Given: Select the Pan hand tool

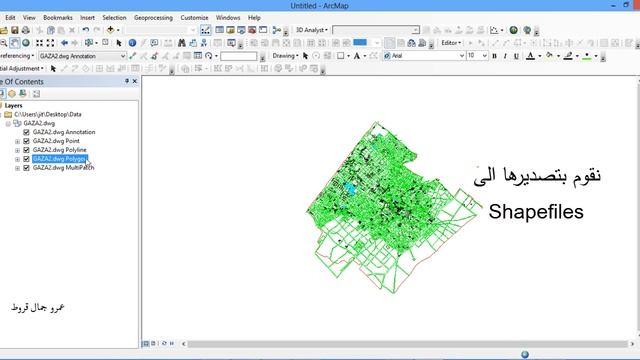Looking at the screenshot, I should click(15, 43).
